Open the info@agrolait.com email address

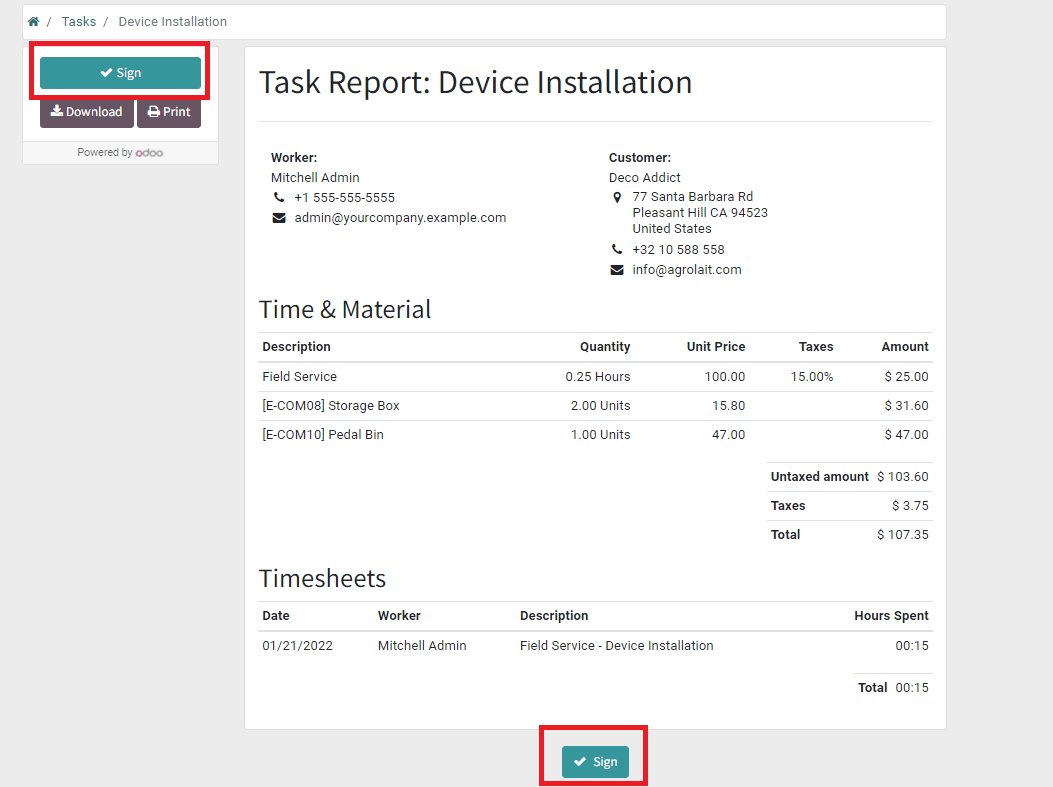pyautogui.click(x=687, y=270)
